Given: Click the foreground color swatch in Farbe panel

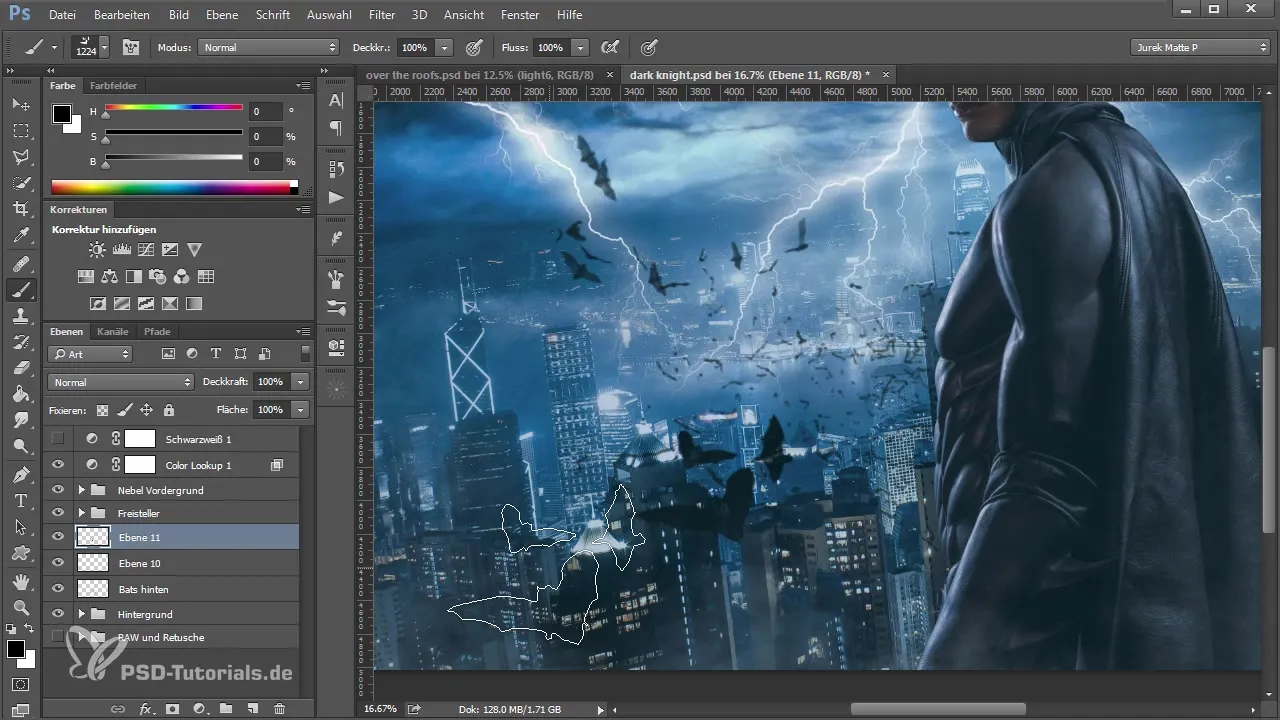Looking at the screenshot, I should tap(62, 113).
